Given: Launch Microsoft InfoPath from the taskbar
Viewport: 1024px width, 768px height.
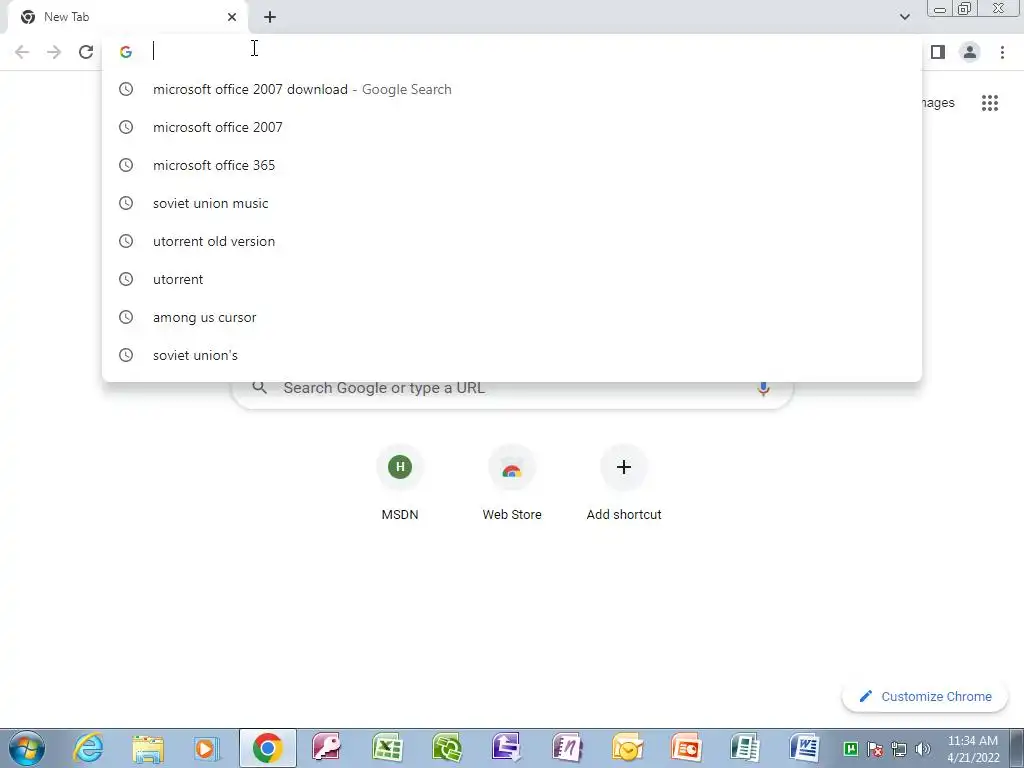Looking at the screenshot, I should [507, 748].
